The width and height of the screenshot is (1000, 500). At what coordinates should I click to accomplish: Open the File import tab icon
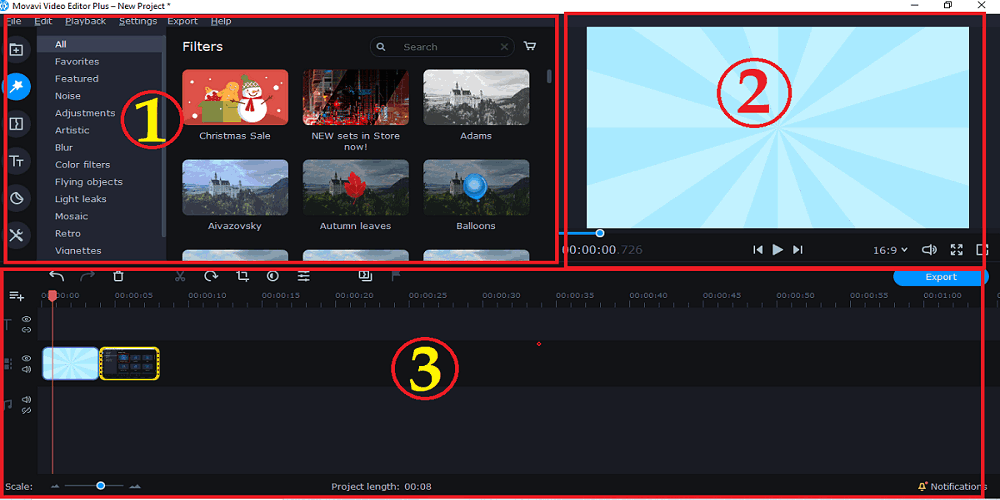pyautogui.click(x=16, y=50)
